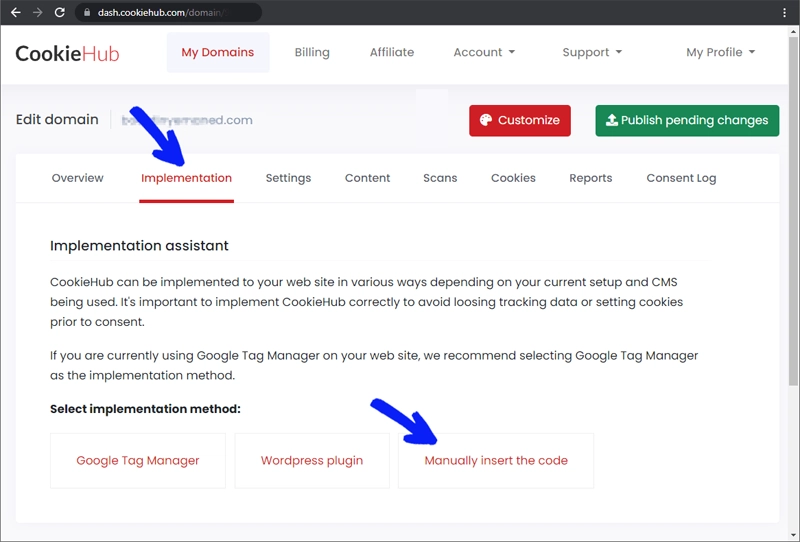Image resolution: width=800 pixels, height=542 pixels.
Task: Open the browser three-dot menu
Action: (785, 12)
